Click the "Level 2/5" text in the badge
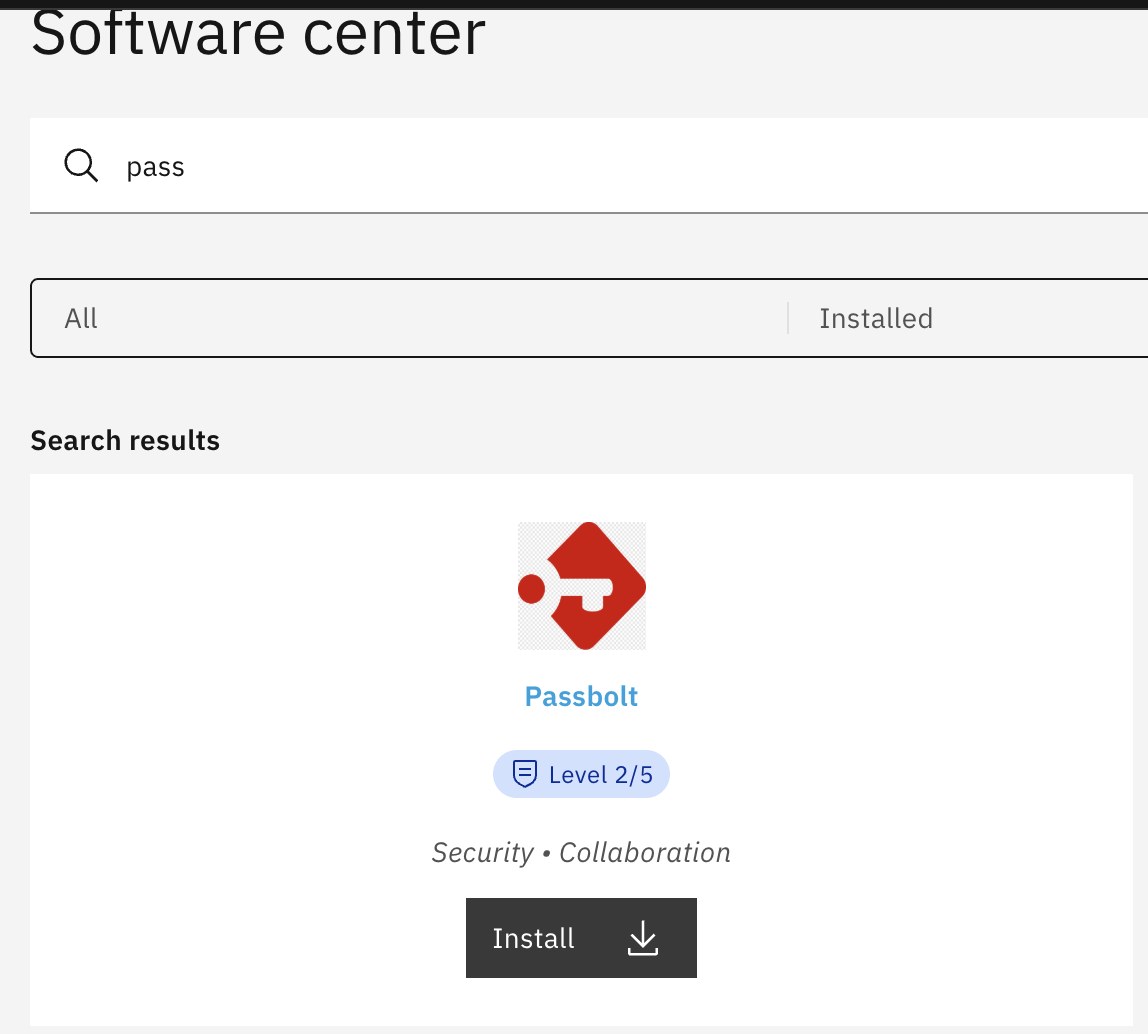This screenshot has width=1148, height=1034. pyautogui.click(x=601, y=775)
